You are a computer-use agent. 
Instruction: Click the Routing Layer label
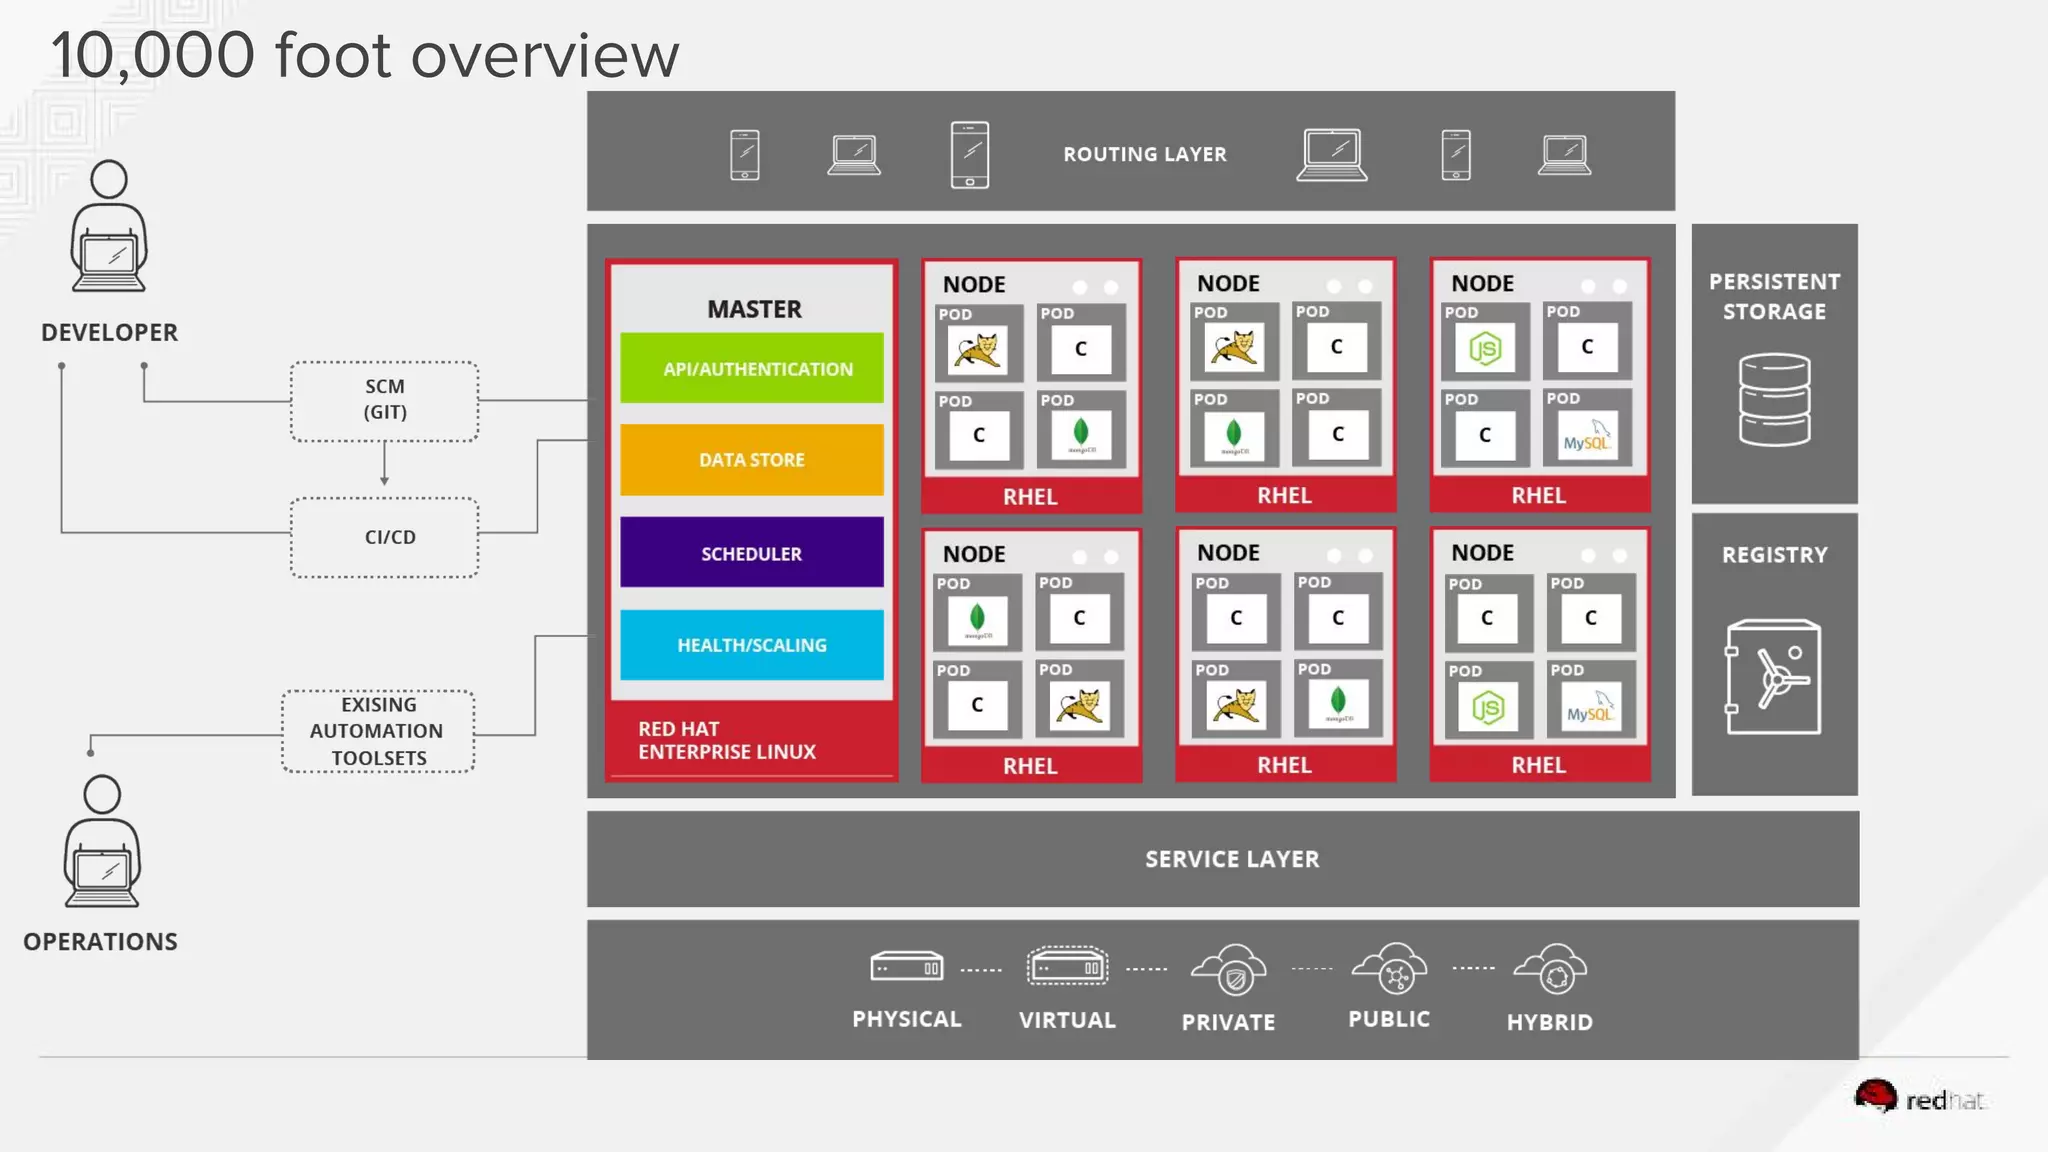pos(1144,154)
